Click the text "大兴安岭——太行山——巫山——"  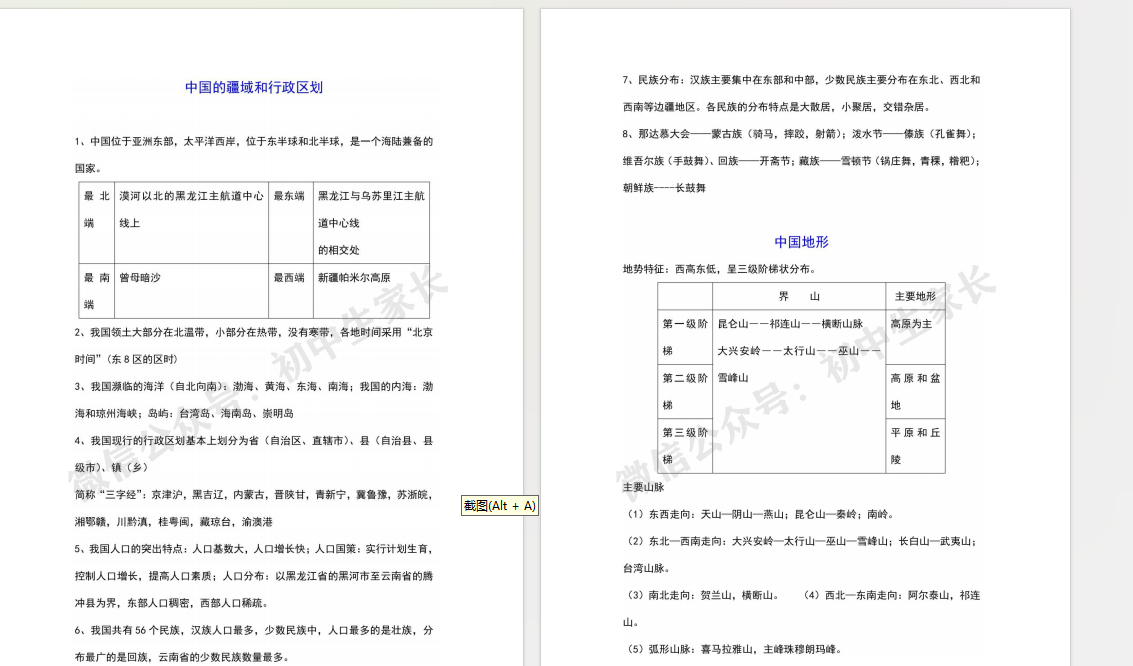pyautogui.click(x=799, y=350)
